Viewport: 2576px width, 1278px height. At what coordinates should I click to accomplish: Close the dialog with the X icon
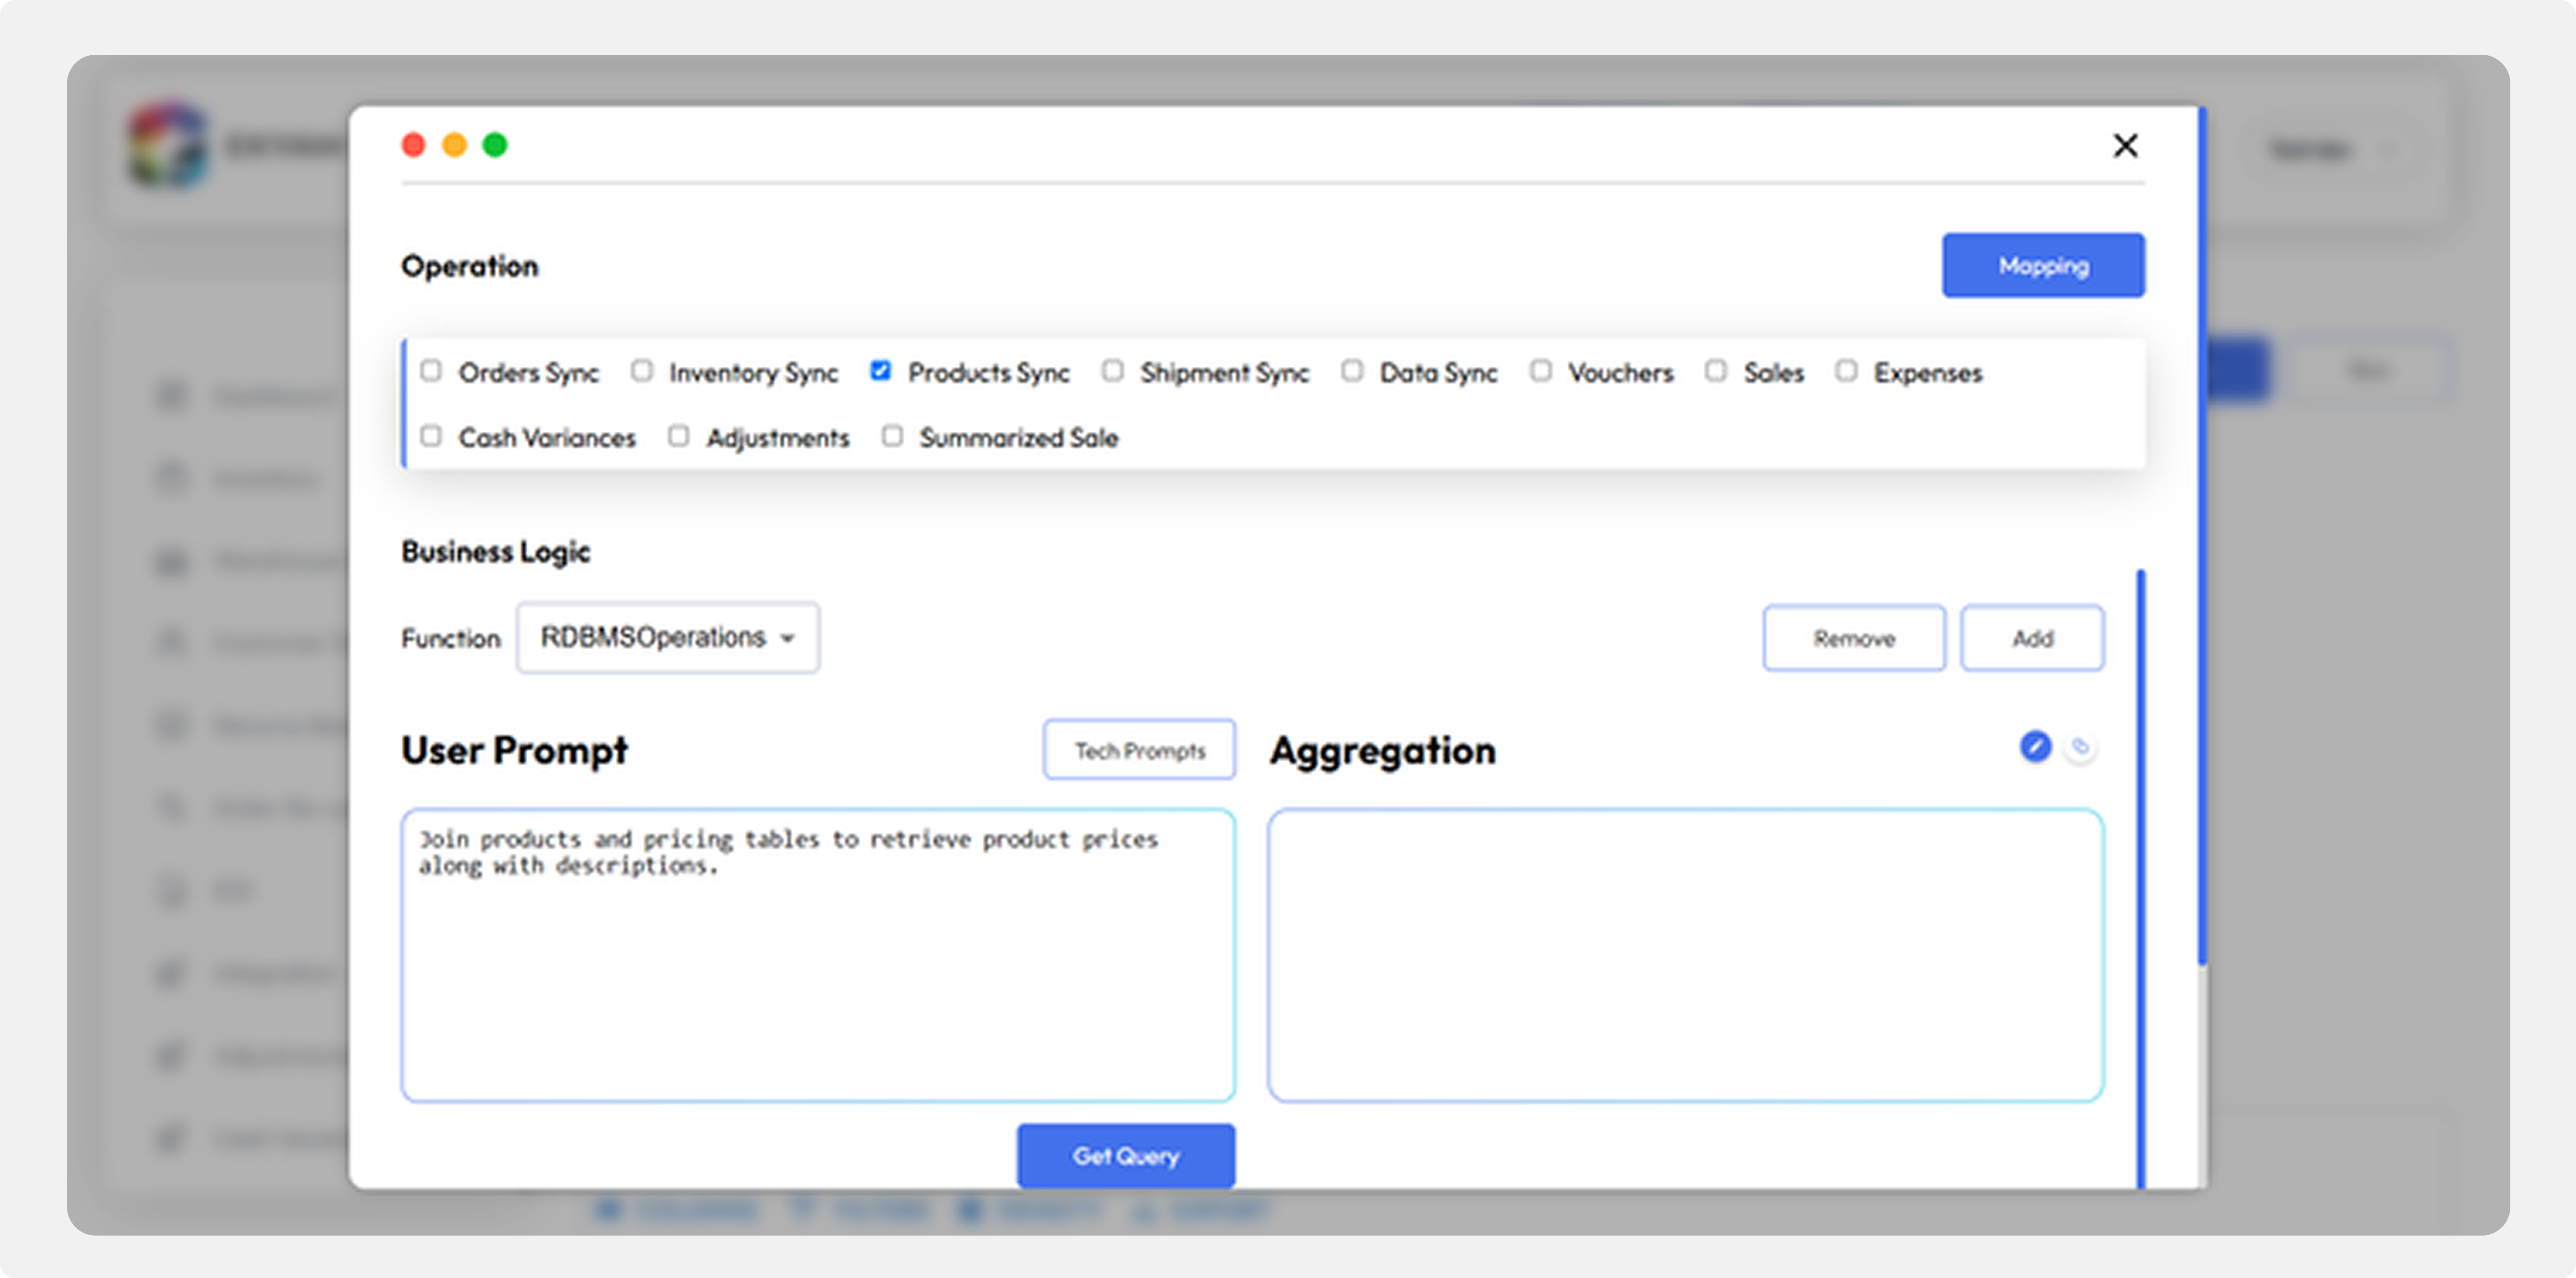[x=2125, y=146]
